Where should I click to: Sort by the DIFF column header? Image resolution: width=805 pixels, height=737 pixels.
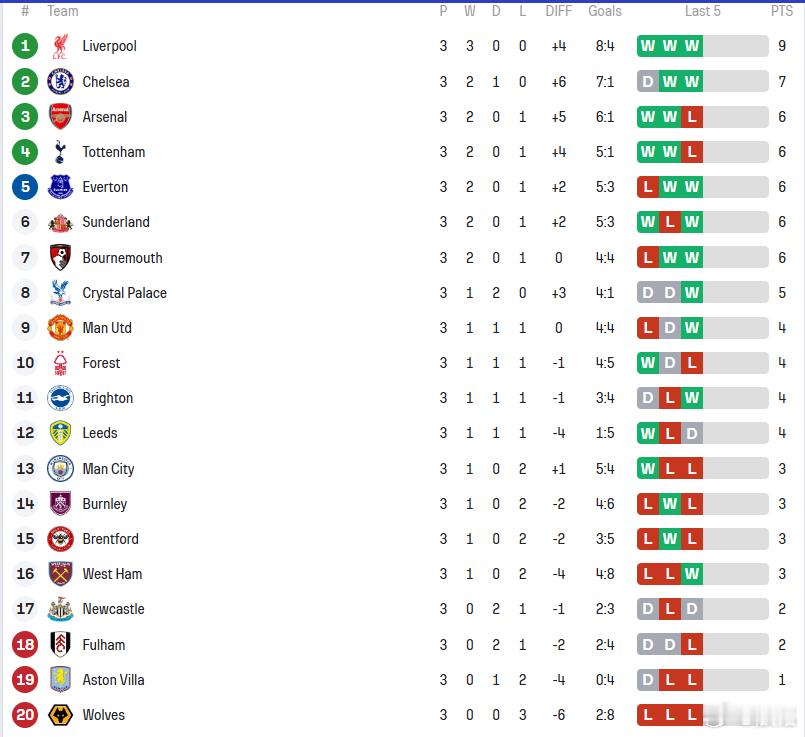559,11
